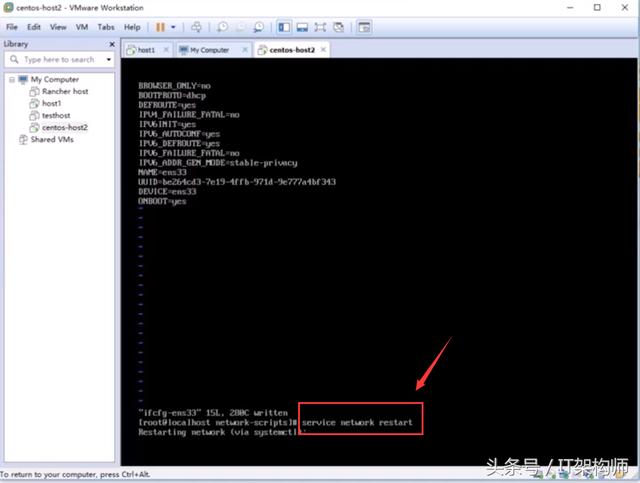
Task: Click the UUID line in the terminal
Action: pyautogui.click(x=237, y=182)
